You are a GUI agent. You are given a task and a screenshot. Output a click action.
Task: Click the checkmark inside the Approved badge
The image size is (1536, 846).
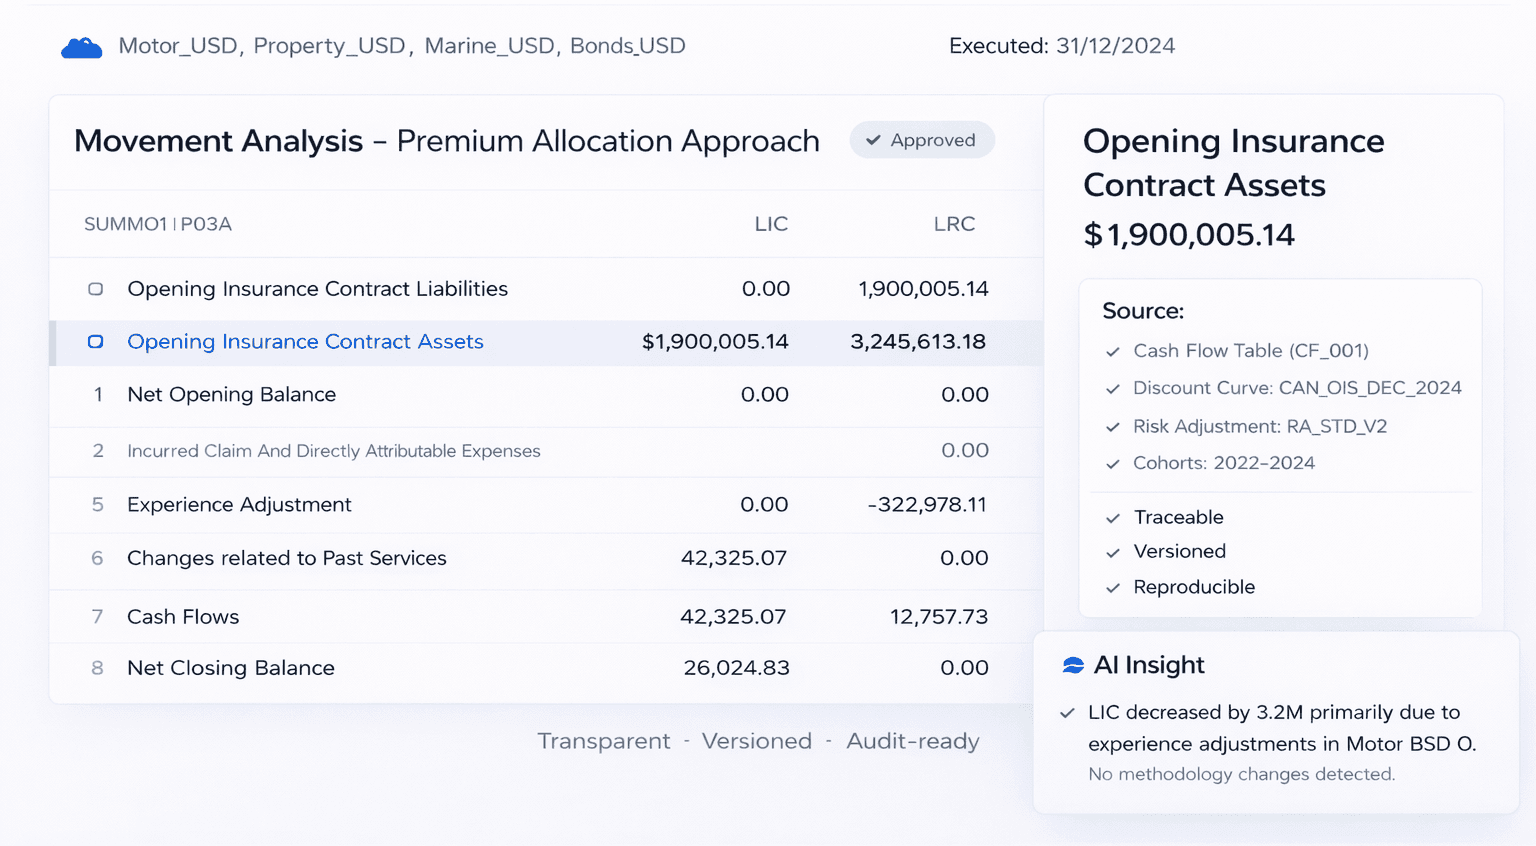(874, 140)
